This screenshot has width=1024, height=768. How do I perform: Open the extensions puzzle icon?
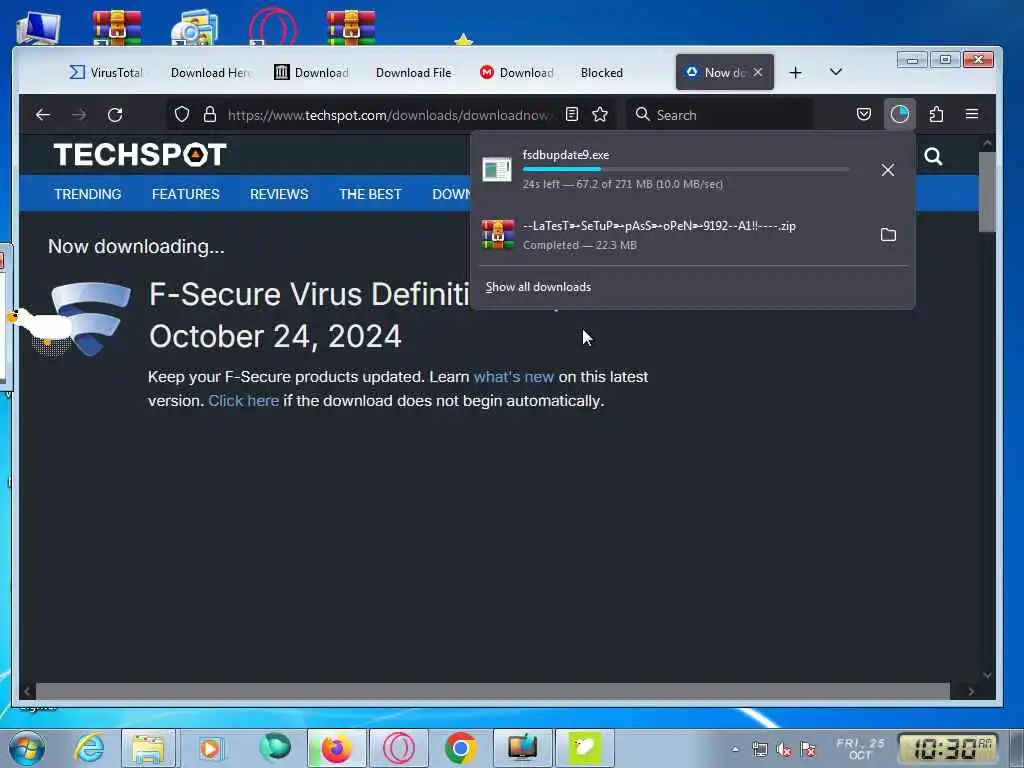(936, 115)
